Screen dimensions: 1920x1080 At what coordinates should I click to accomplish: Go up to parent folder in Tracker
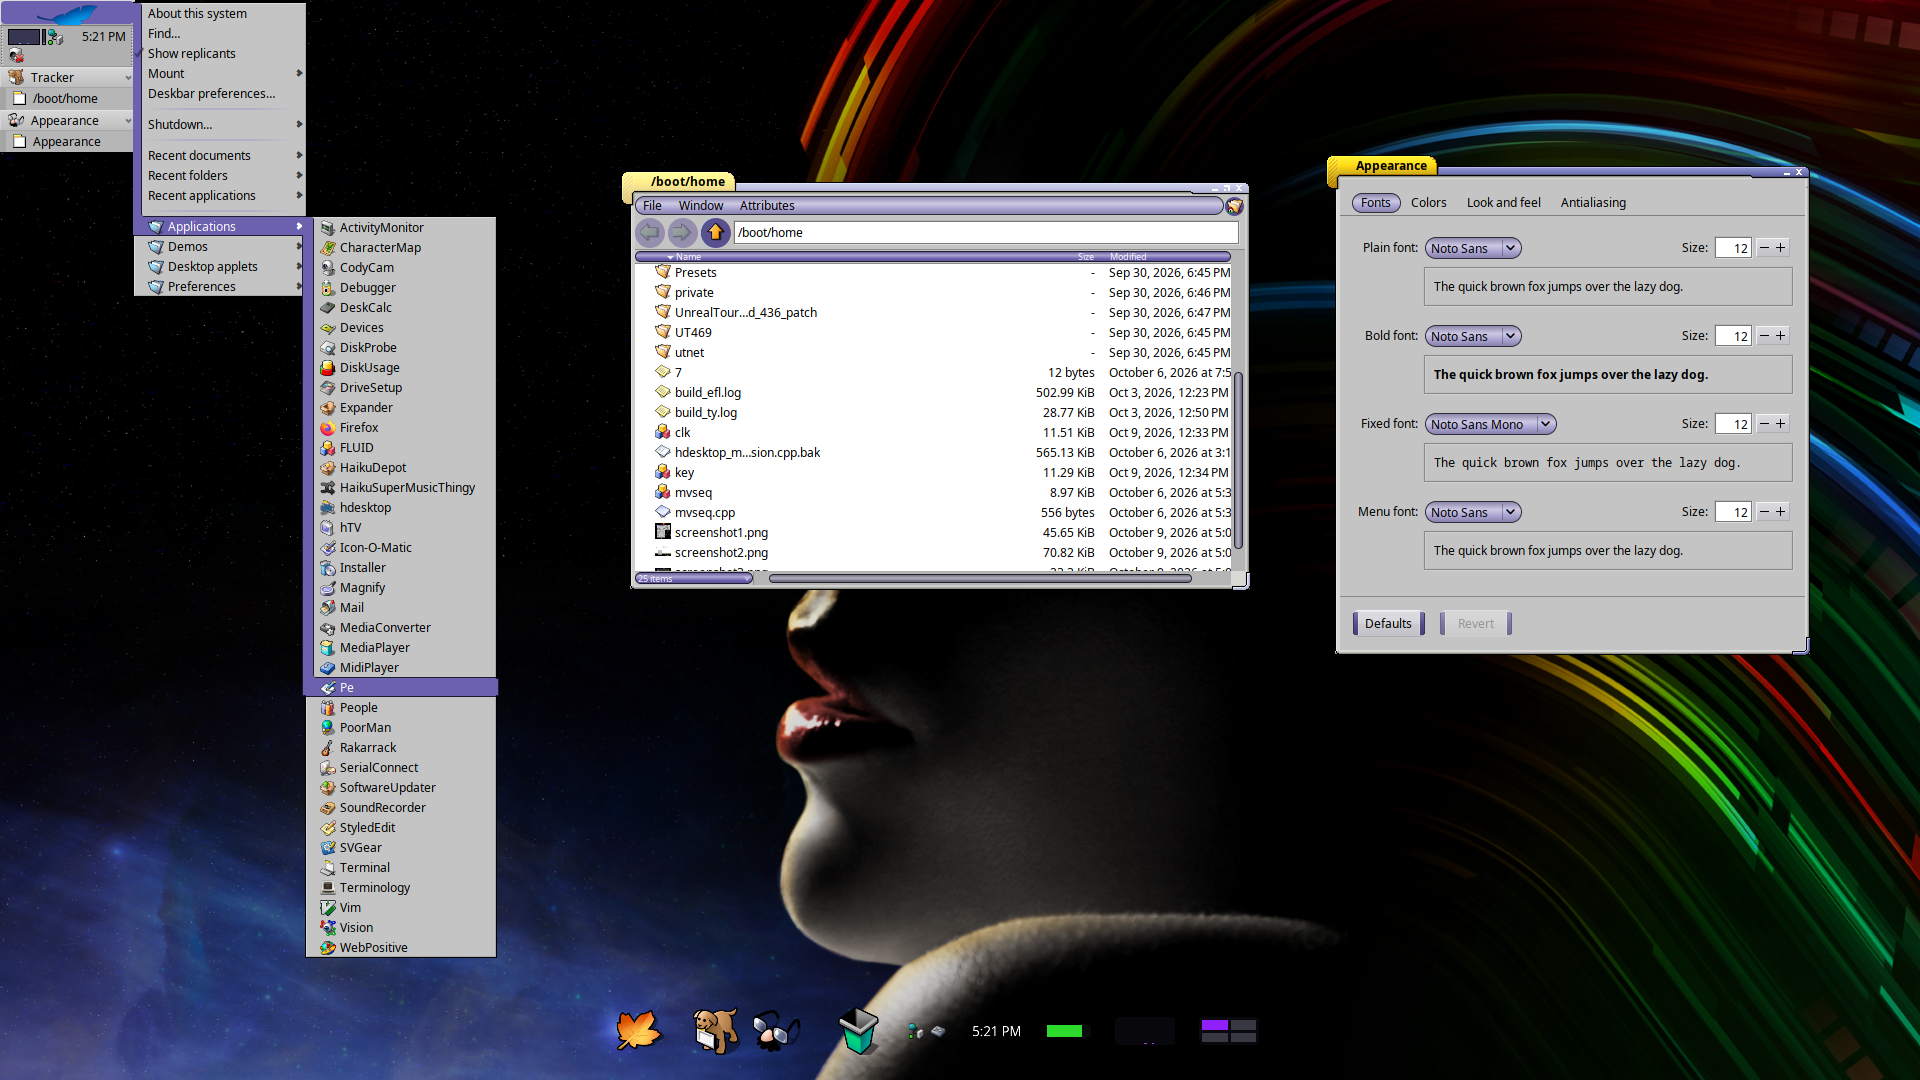pyautogui.click(x=715, y=232)
